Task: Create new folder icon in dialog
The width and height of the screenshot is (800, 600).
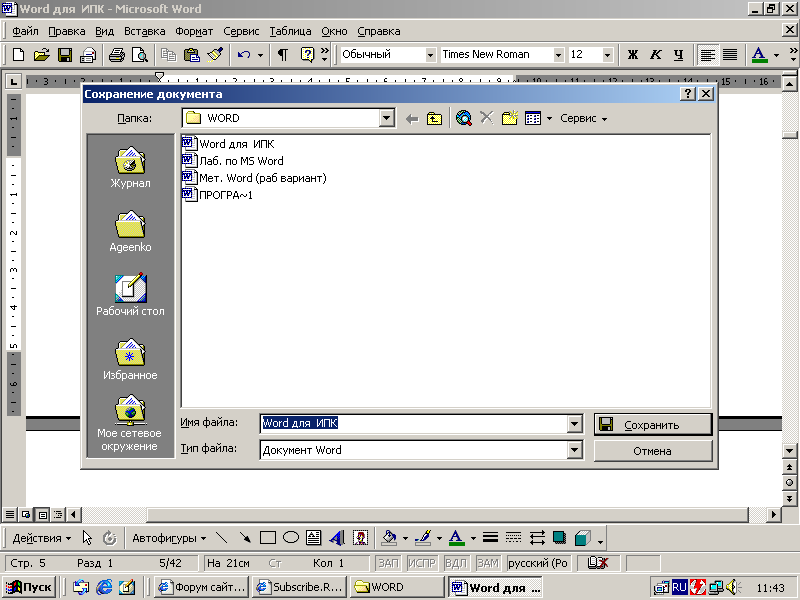Action: tap(510, 118)
